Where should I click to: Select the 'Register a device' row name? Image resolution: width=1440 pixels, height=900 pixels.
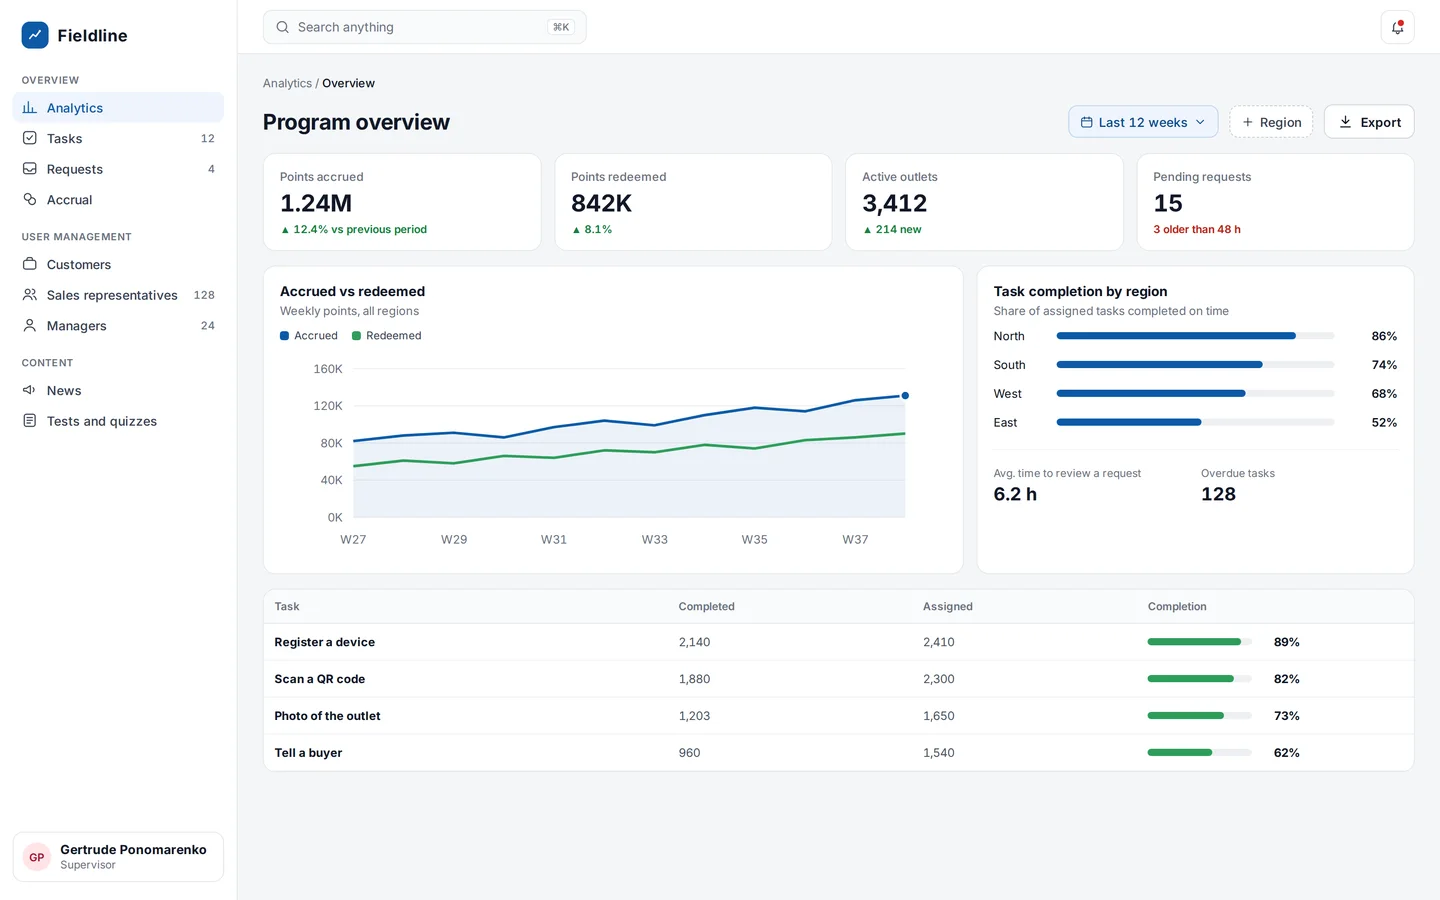coord(325,642)
